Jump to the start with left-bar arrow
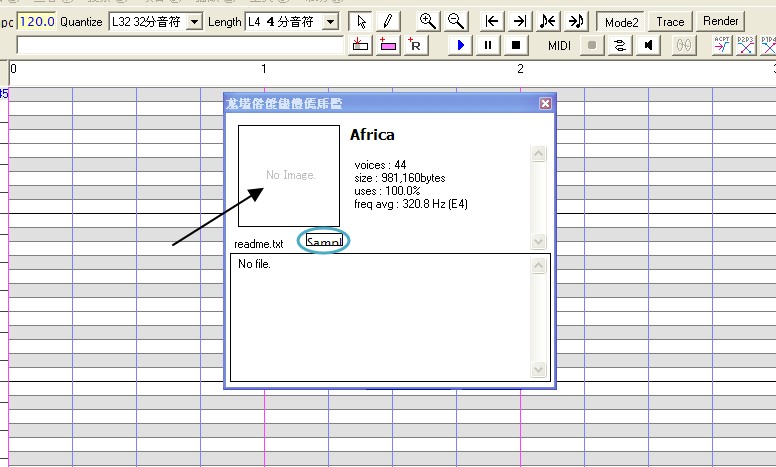Image resolution: width=776 pixels, height=467 pixels. [x=491, y=21]
